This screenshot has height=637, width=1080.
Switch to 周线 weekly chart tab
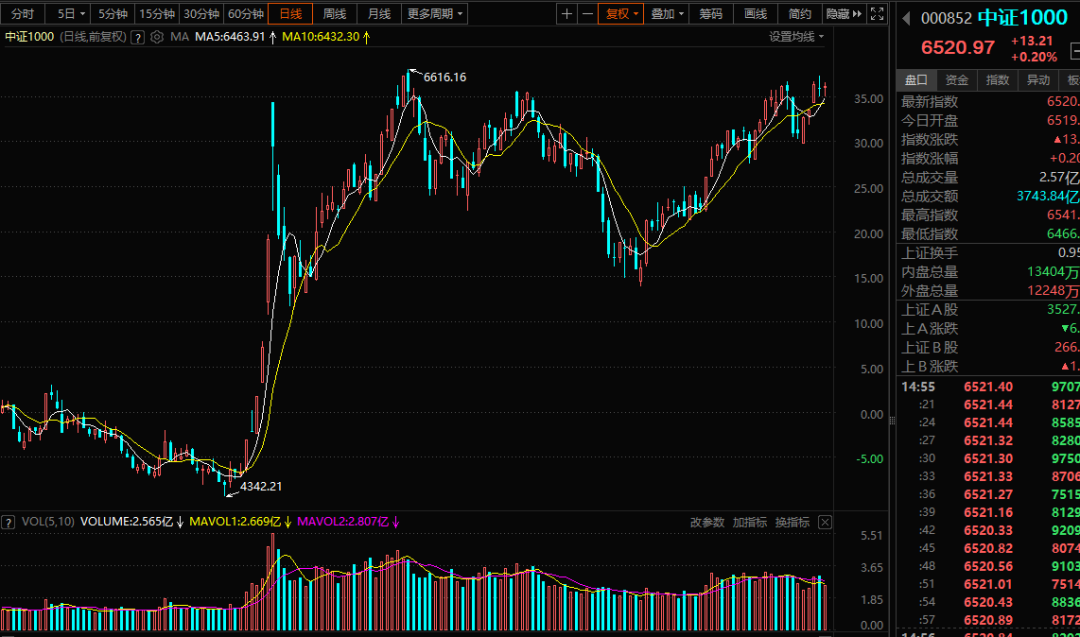click(x=335, y=14)
